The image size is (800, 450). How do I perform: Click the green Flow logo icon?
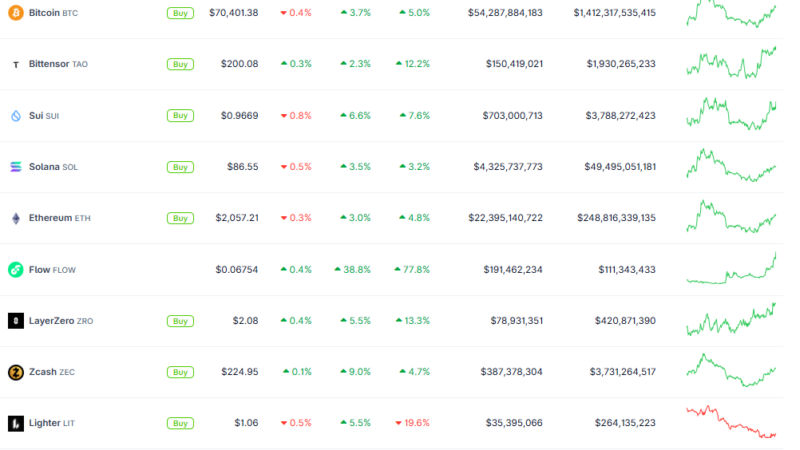(x=16, y=270)
